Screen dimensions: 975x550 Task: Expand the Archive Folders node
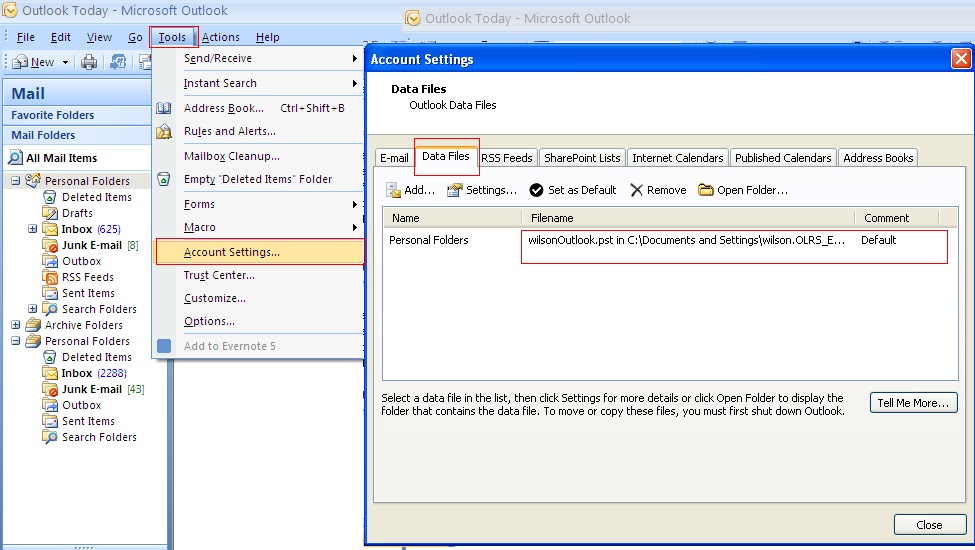coord(16,324)
